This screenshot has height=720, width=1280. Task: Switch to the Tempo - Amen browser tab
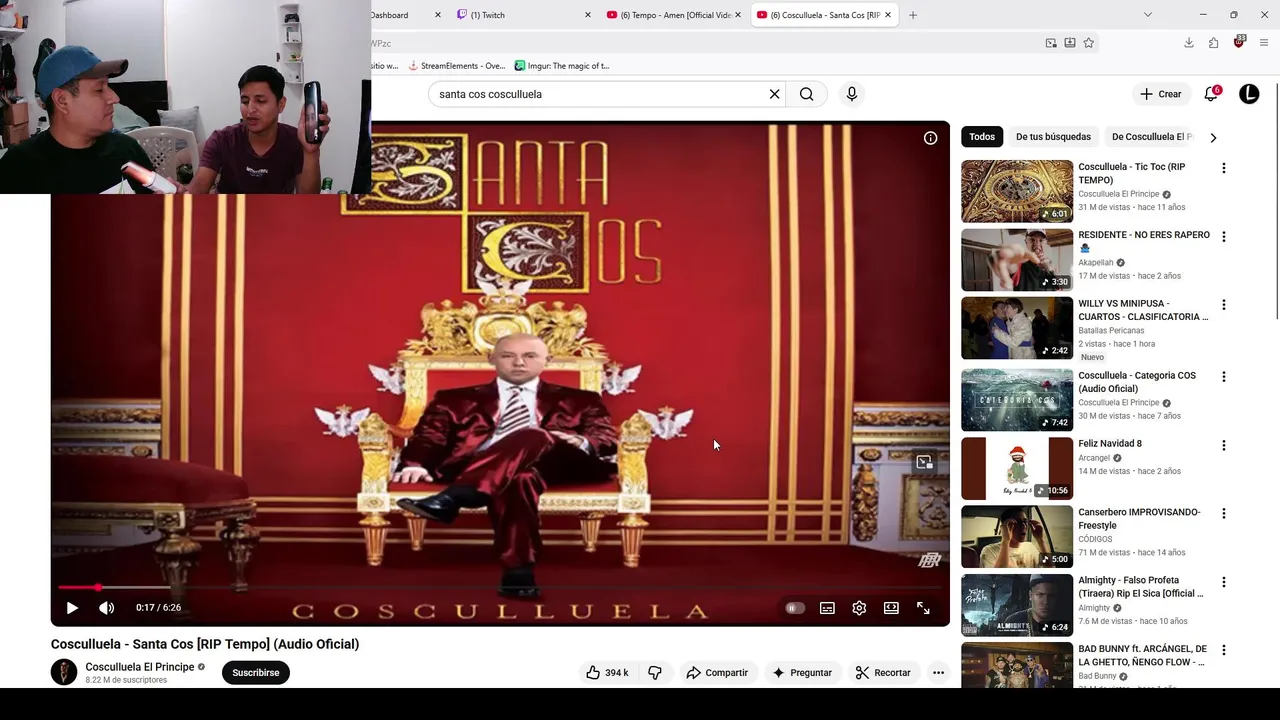[670, 15]
